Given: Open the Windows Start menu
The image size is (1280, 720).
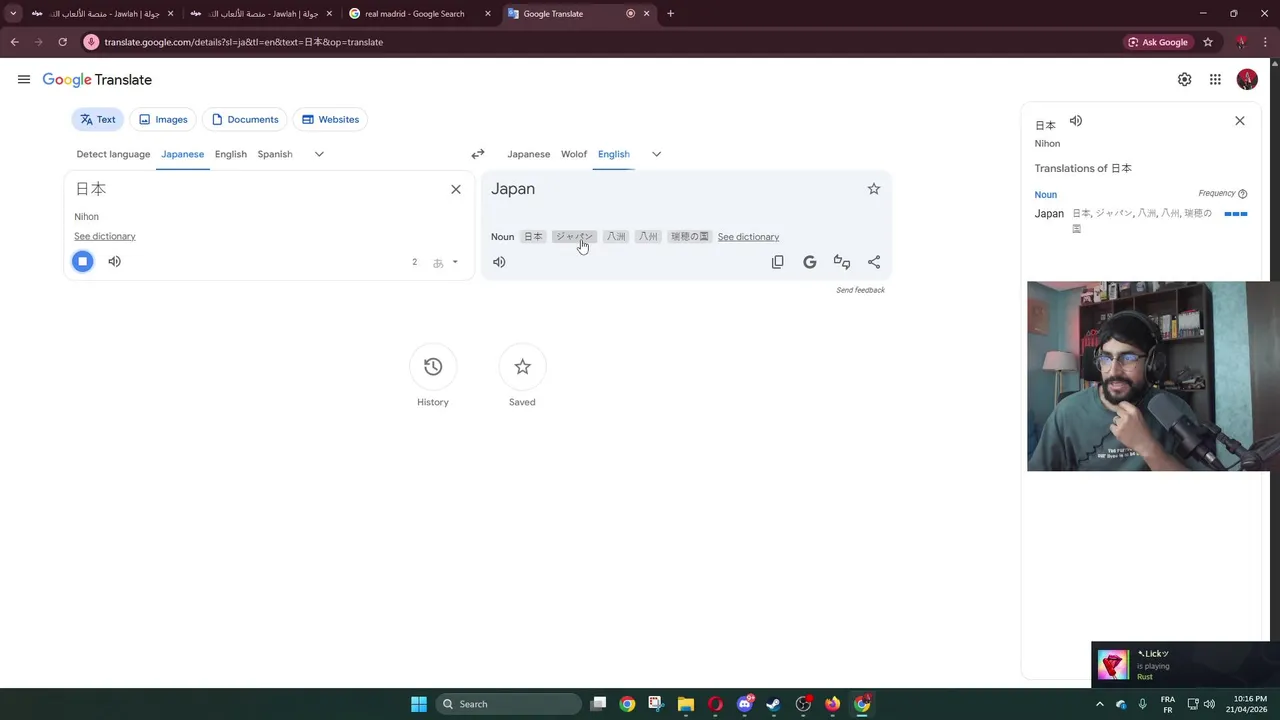Looking at the screenshot, I should tap(419, 704).
